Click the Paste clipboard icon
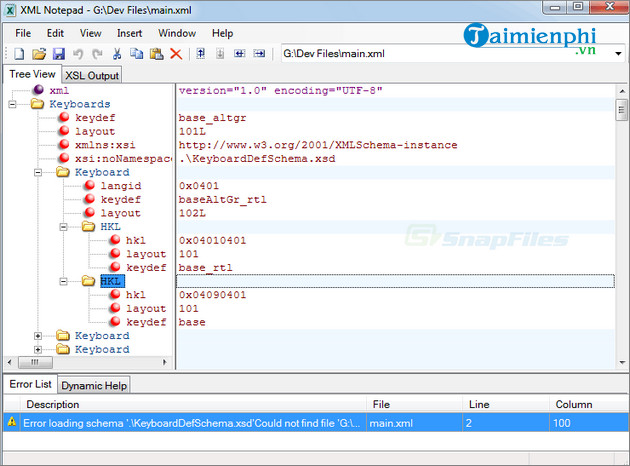Screen dimensions: 630x466 [156, 53]
